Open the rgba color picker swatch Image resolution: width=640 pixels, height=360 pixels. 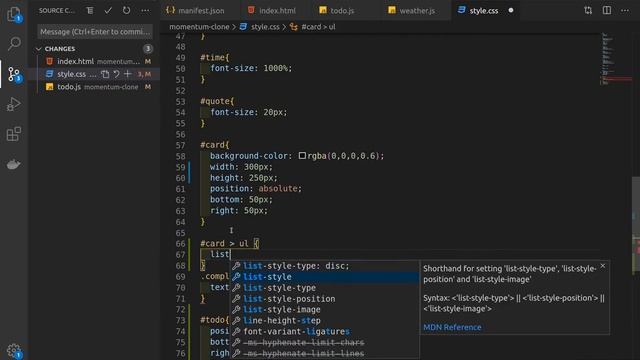point(302,156)
